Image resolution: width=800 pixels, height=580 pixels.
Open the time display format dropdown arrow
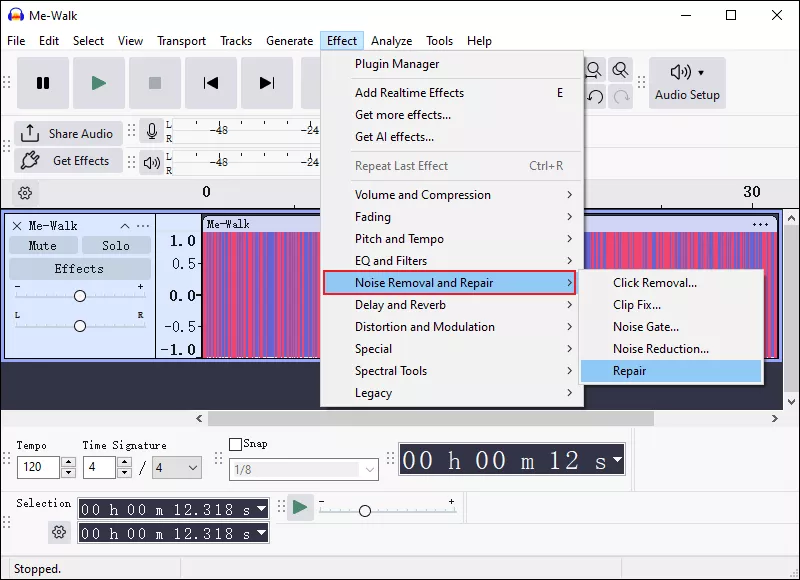tap(617, 459)
